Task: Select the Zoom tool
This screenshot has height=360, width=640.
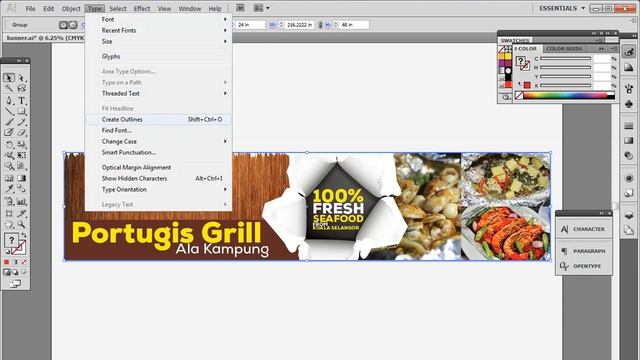Action: (22, 224)
